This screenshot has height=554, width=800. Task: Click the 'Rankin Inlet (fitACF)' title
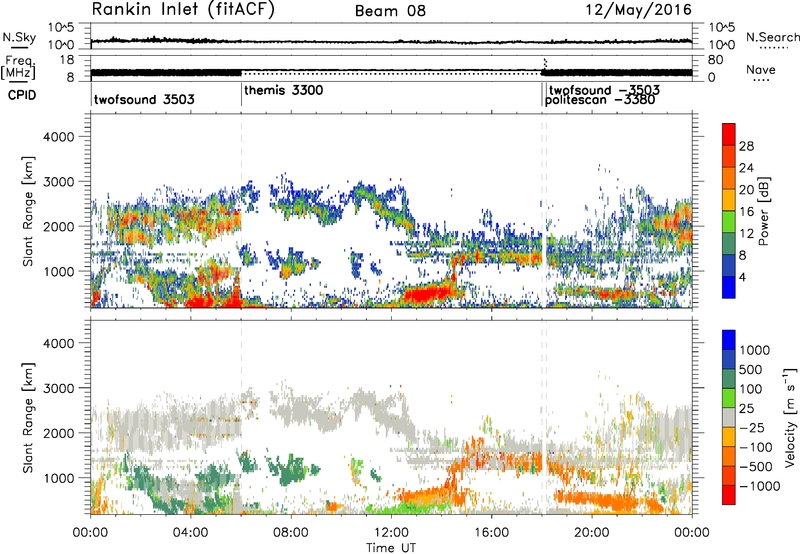coord(183,10)
